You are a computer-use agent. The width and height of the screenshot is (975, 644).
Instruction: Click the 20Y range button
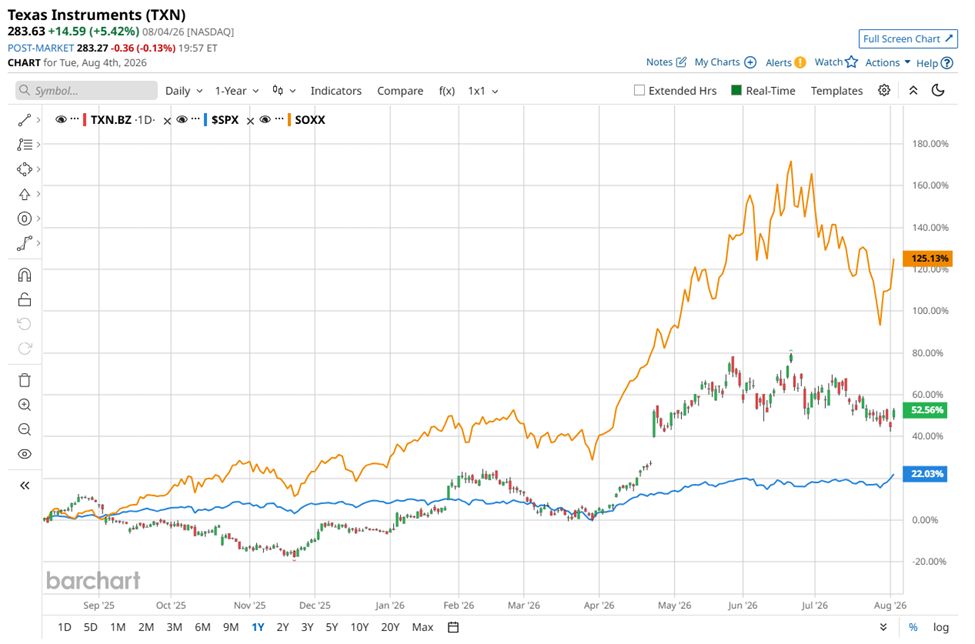(x=390, y=627)
